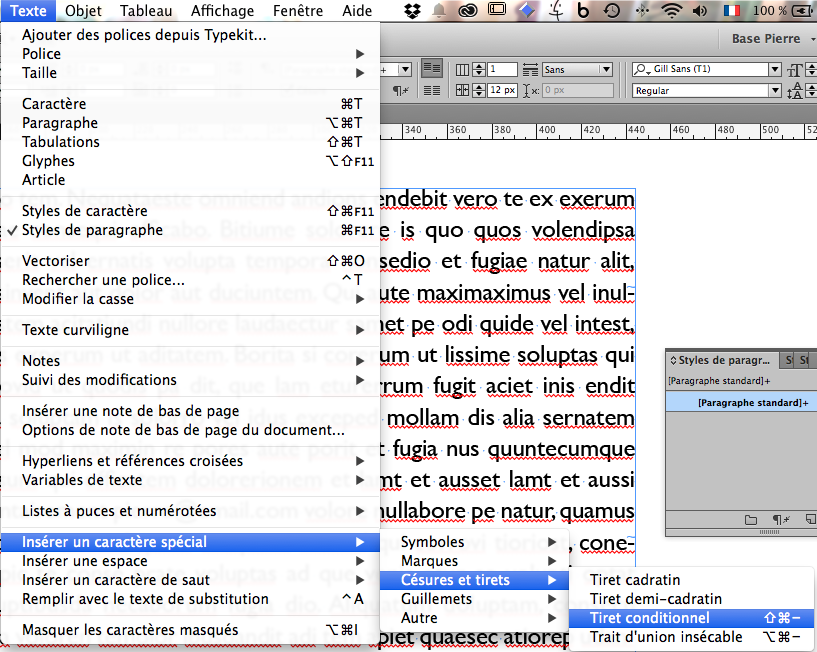This screenshot has height=652, width=817.
Task: Clear overrides in the paragraph styles panel
Action: click(x=781, y=520)
